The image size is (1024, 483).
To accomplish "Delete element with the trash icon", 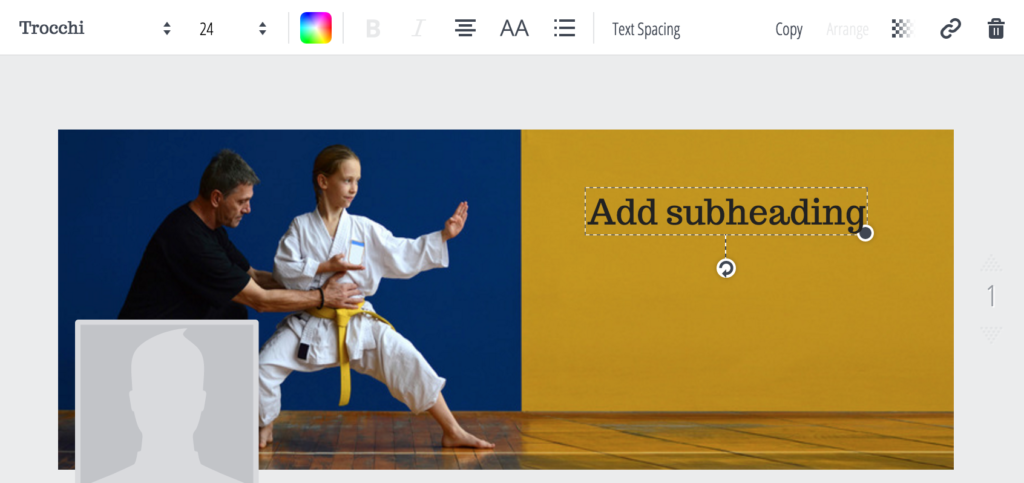I will point(996,29).
